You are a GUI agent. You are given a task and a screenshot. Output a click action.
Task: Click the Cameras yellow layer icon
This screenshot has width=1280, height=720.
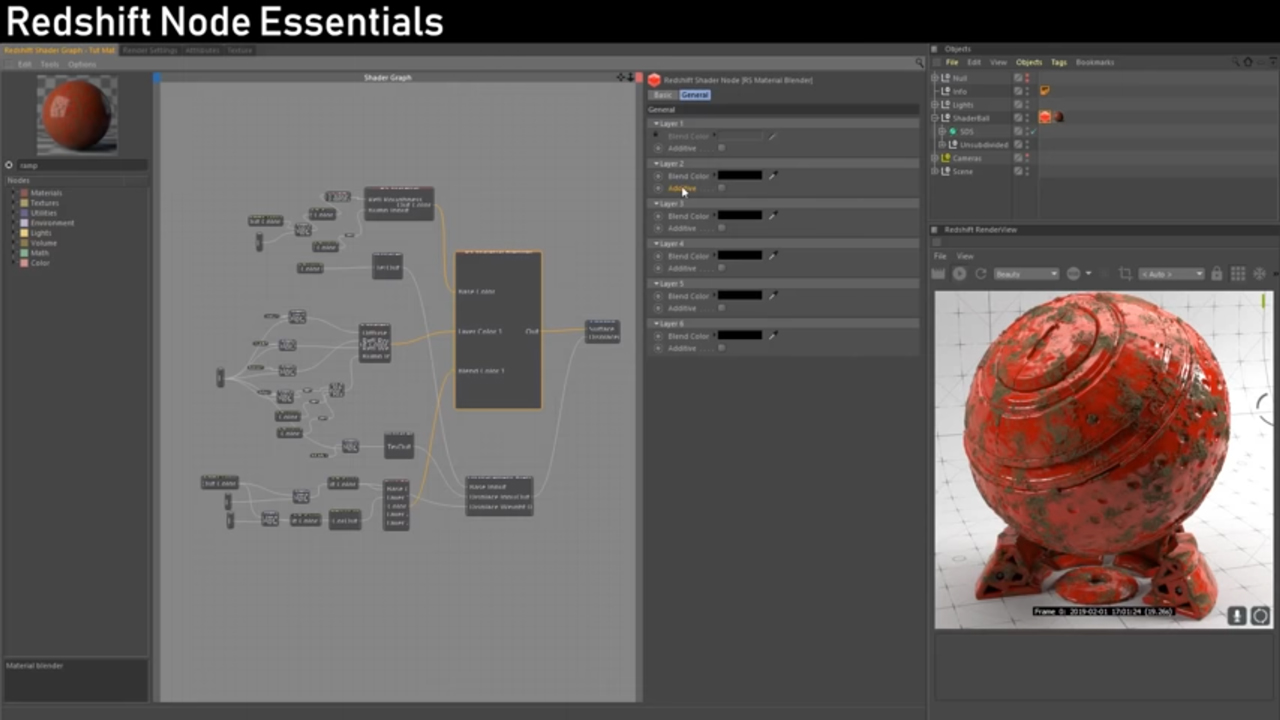(946, 158)
